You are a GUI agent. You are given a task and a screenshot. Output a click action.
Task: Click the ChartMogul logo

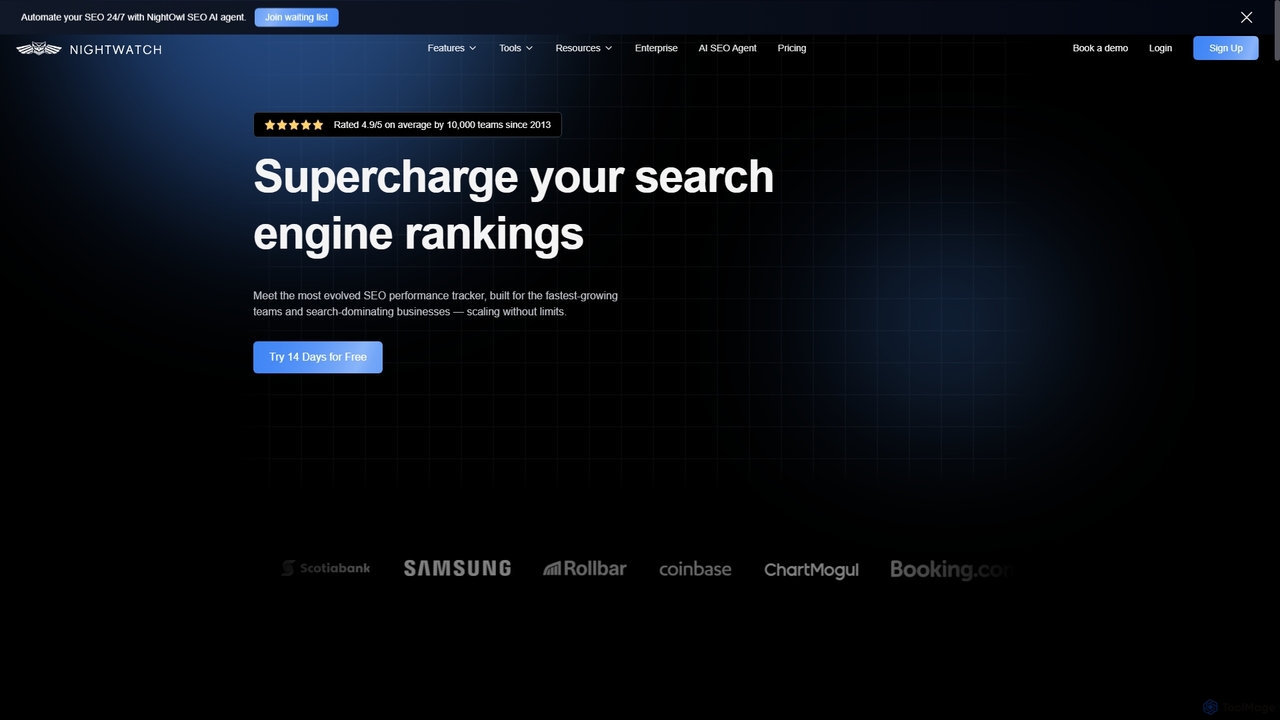pos(811,569)
